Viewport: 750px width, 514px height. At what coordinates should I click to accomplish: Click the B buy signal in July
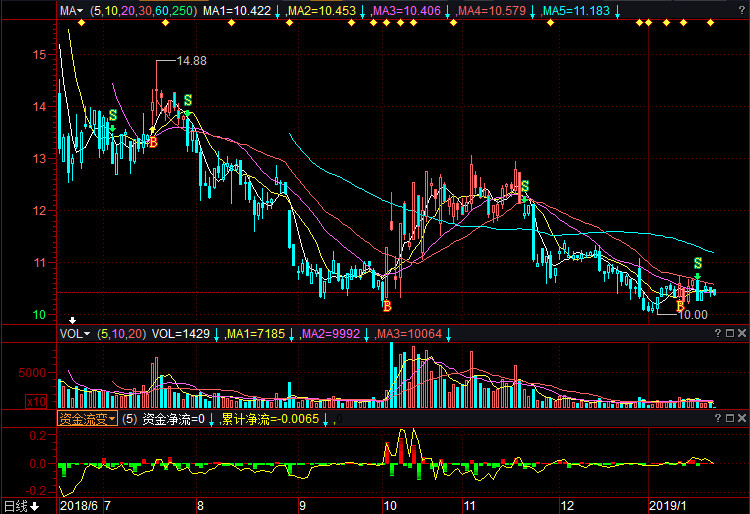tap(153, 142)
